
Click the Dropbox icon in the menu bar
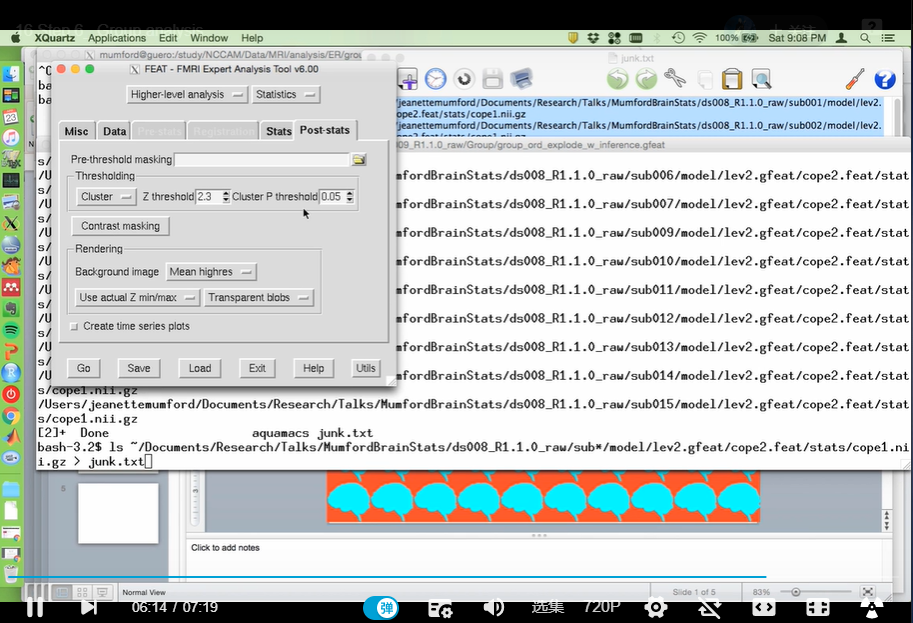593,38
